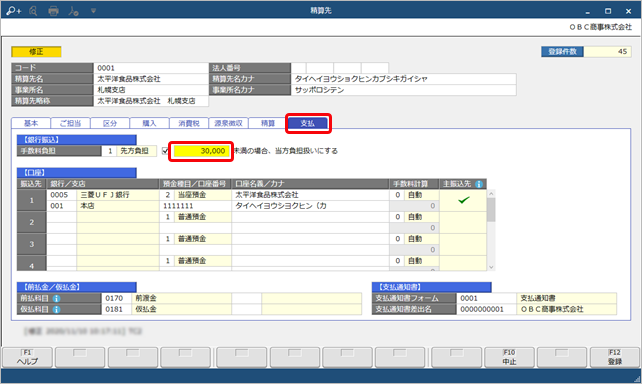Click row 3 header in 口座 table

32,244
